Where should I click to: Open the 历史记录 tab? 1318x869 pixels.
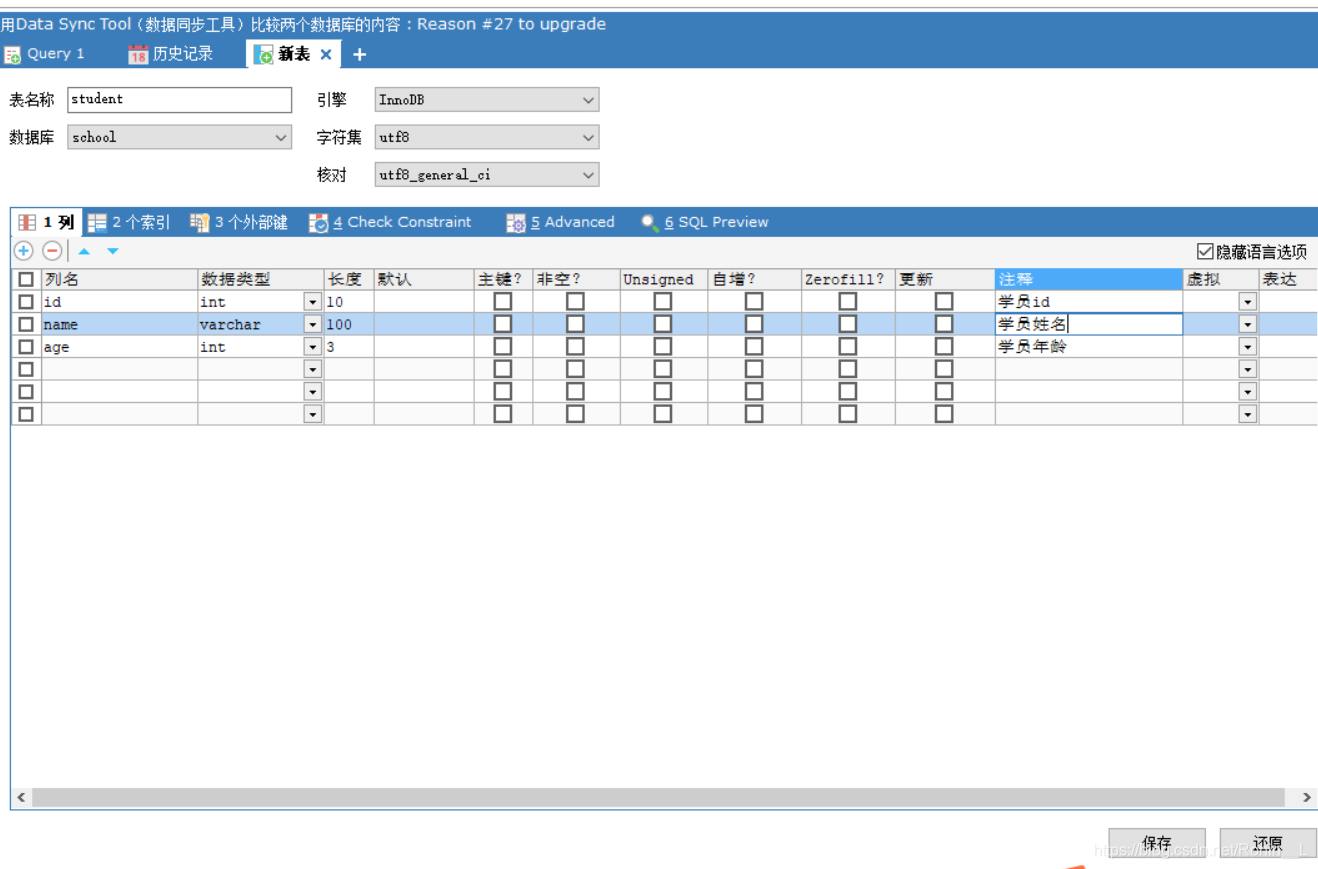tap(171, 54)
